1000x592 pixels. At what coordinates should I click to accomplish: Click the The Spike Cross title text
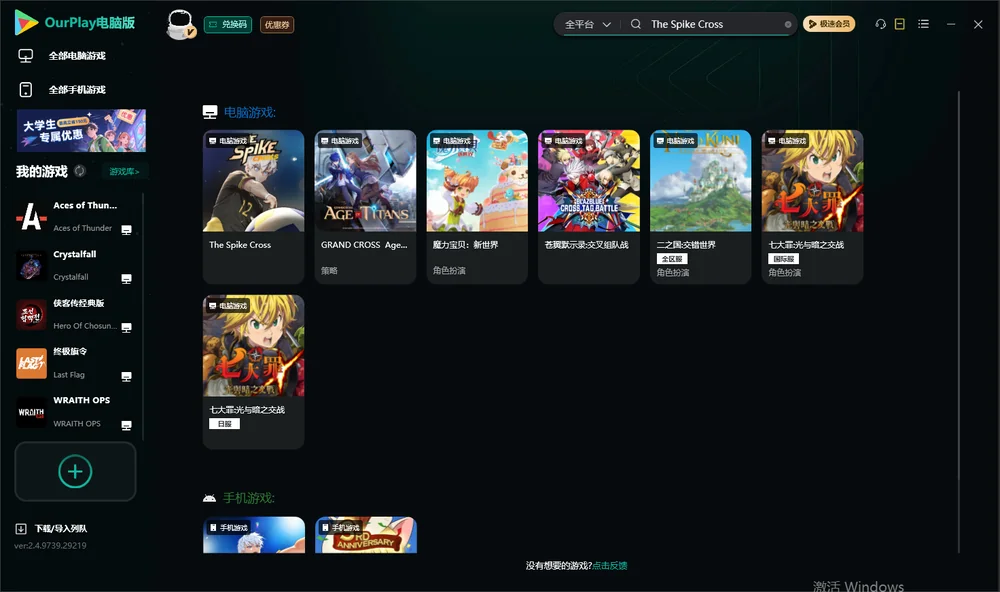point(240,245)
